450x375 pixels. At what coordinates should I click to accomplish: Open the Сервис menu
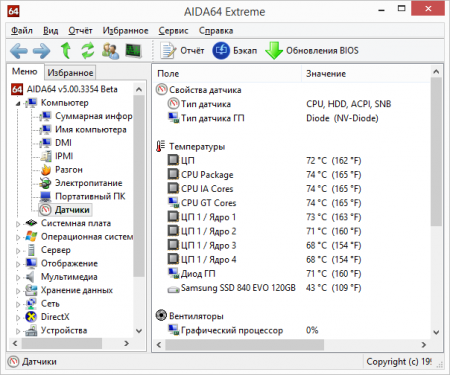(173, 31)
